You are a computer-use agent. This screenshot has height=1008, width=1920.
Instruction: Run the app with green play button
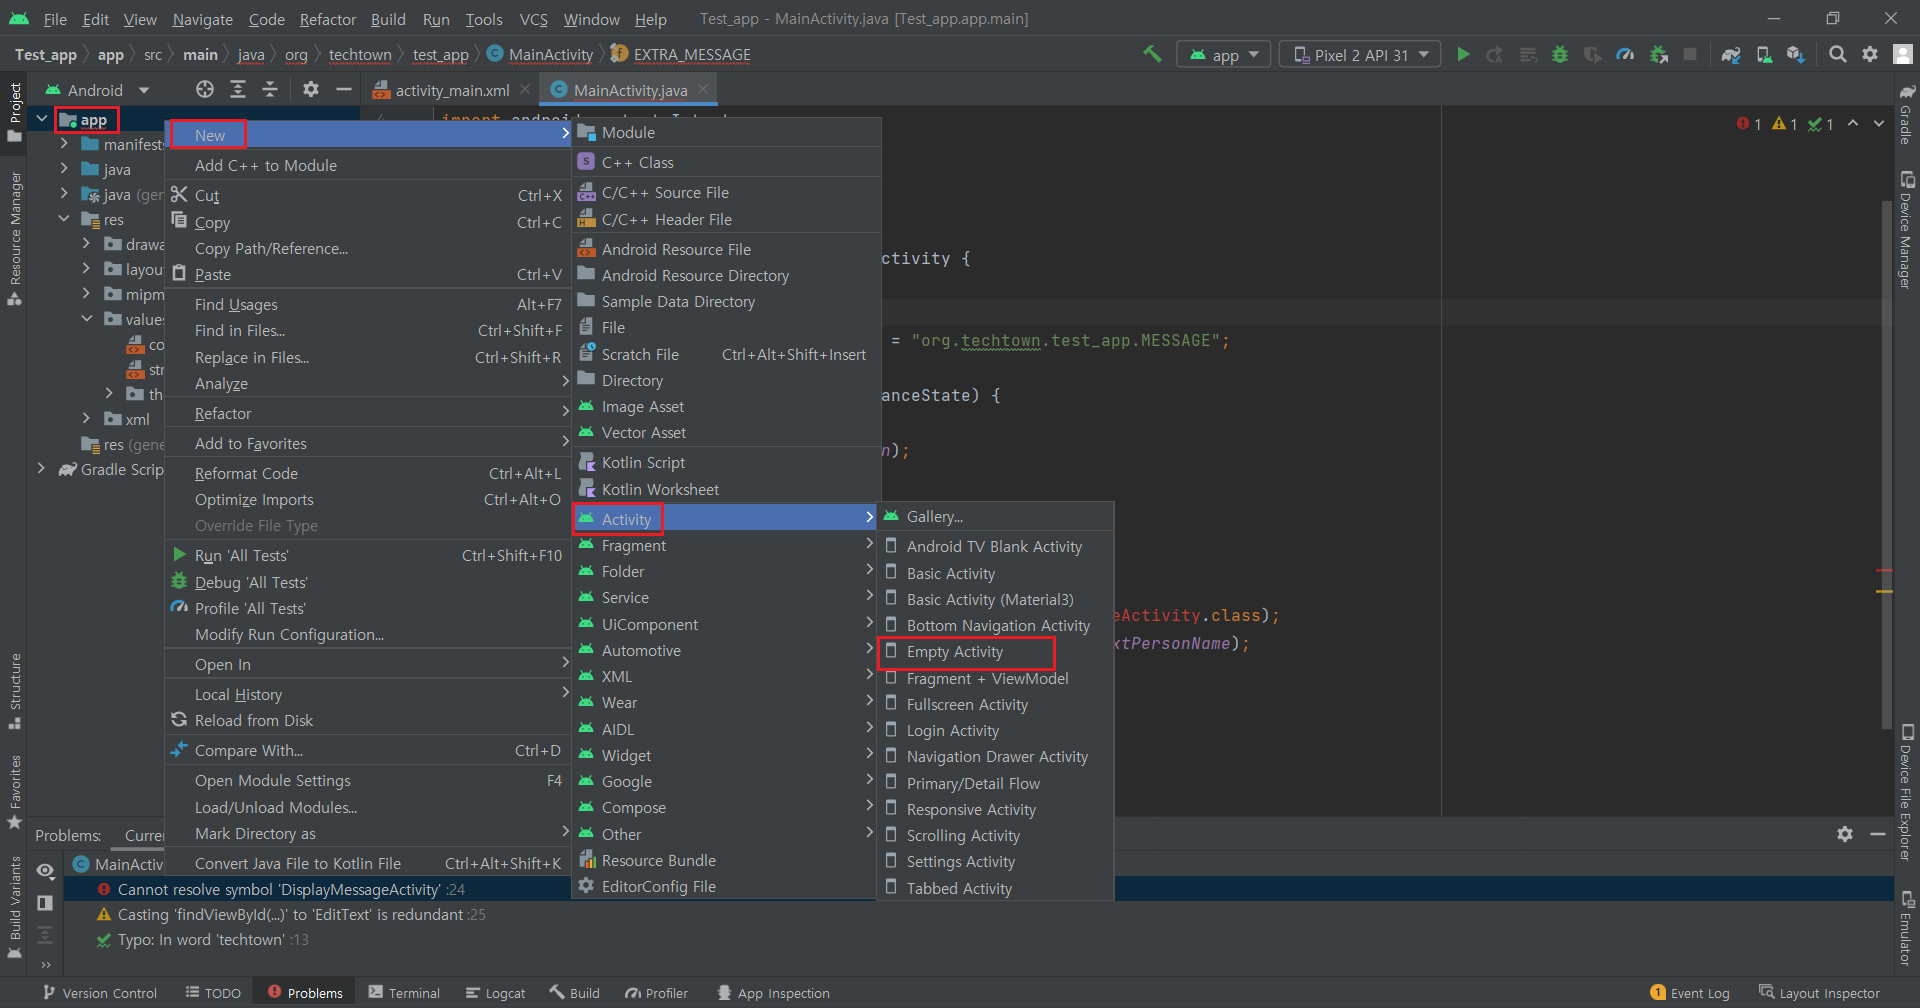(1463, 55)
